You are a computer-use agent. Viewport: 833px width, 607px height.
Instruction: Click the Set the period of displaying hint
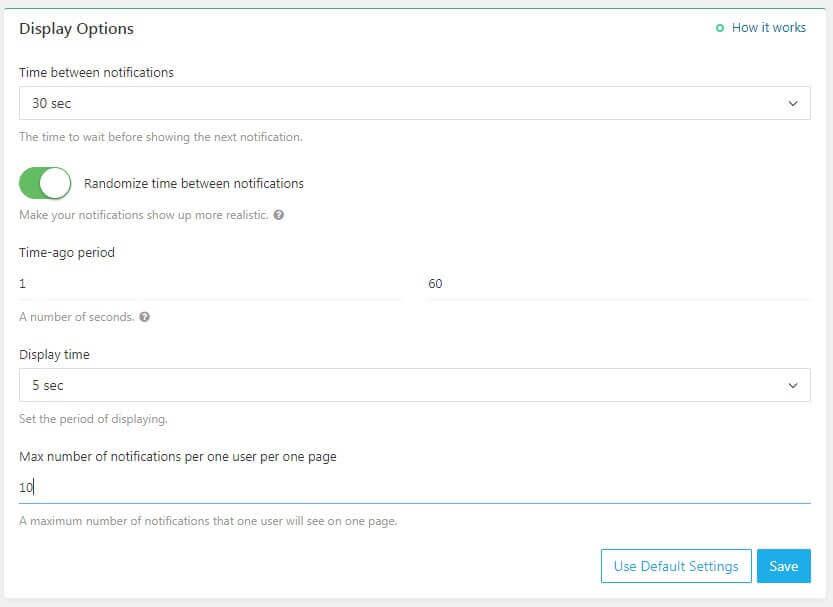pyautogui.click(x=93, y=419)
